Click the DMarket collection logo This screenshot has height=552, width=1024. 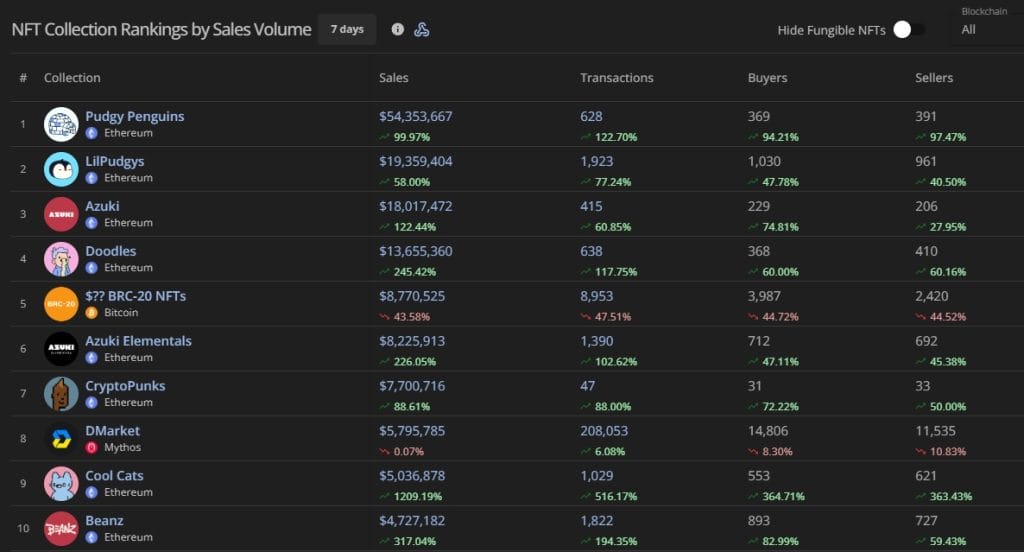(61, 439)
